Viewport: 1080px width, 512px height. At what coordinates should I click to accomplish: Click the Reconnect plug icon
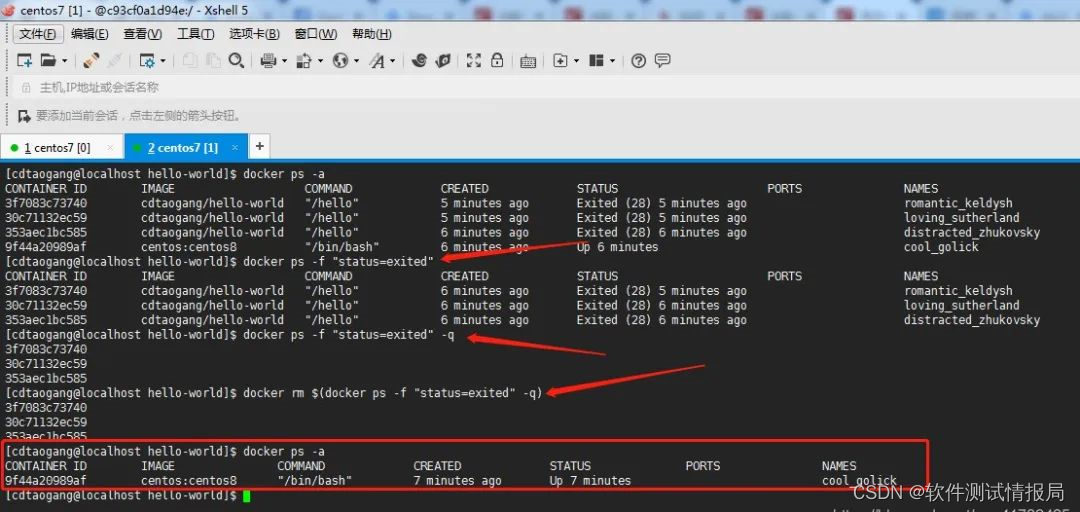pyautogui.click(x=91, y=61)
